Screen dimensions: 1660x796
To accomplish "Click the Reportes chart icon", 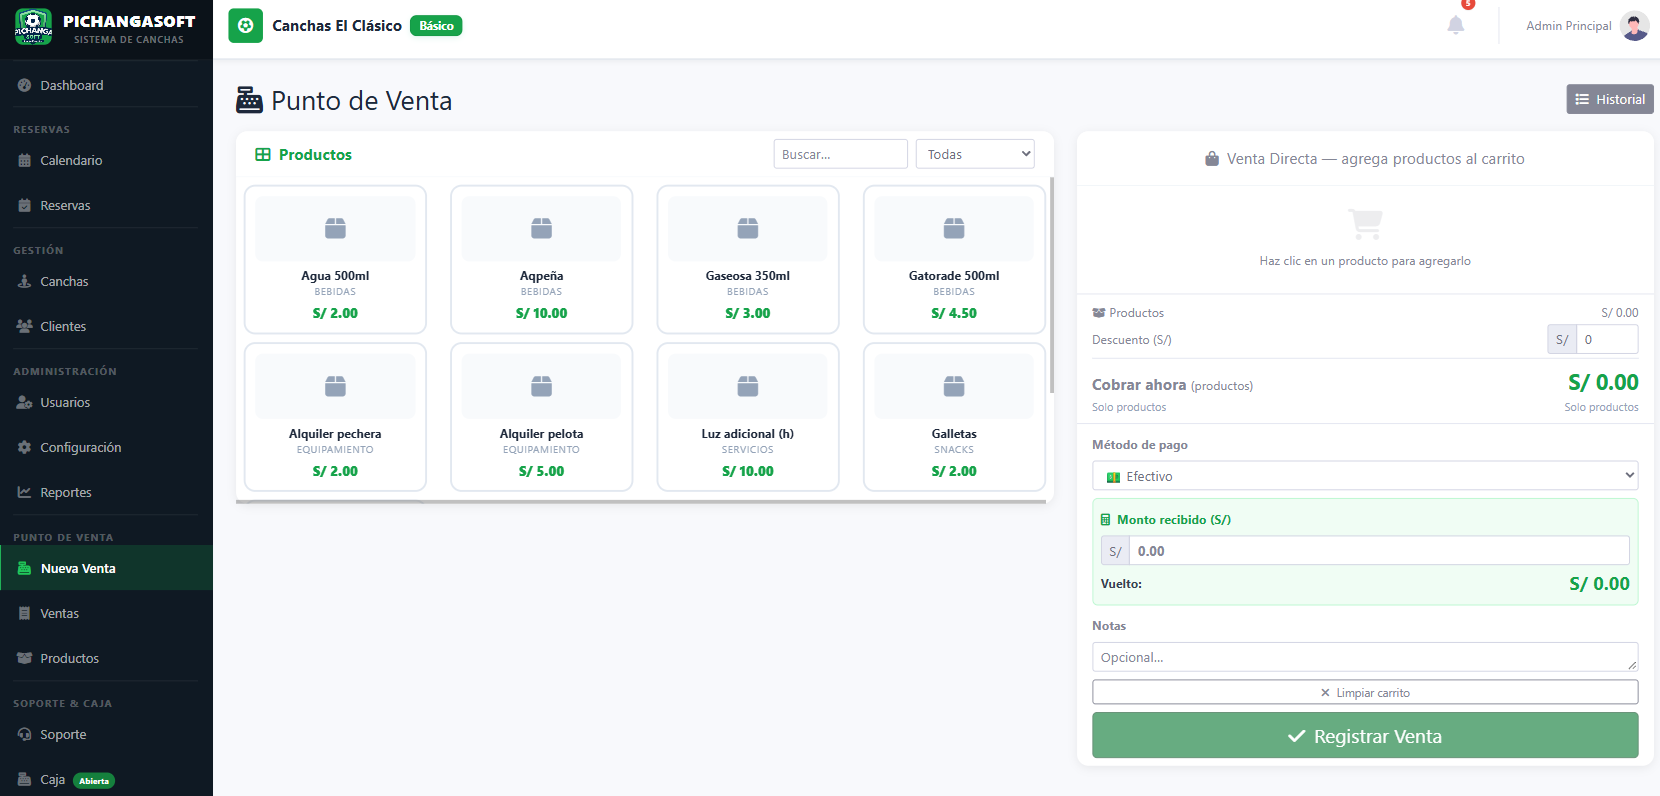I will [24, 492].
